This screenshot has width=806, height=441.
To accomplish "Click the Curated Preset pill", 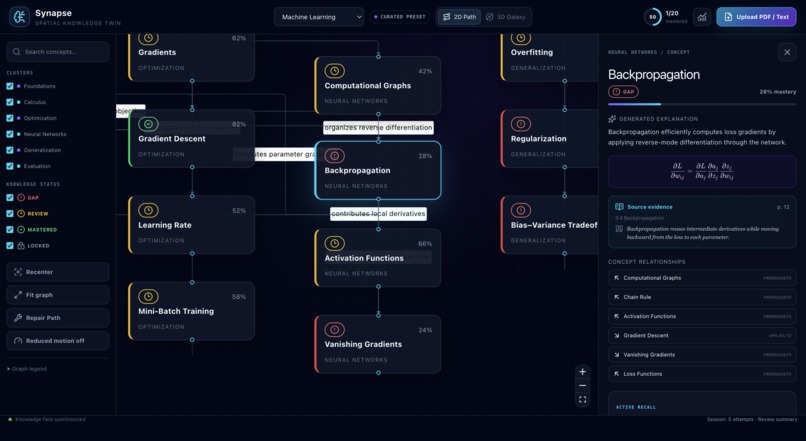I will point(399,17).
